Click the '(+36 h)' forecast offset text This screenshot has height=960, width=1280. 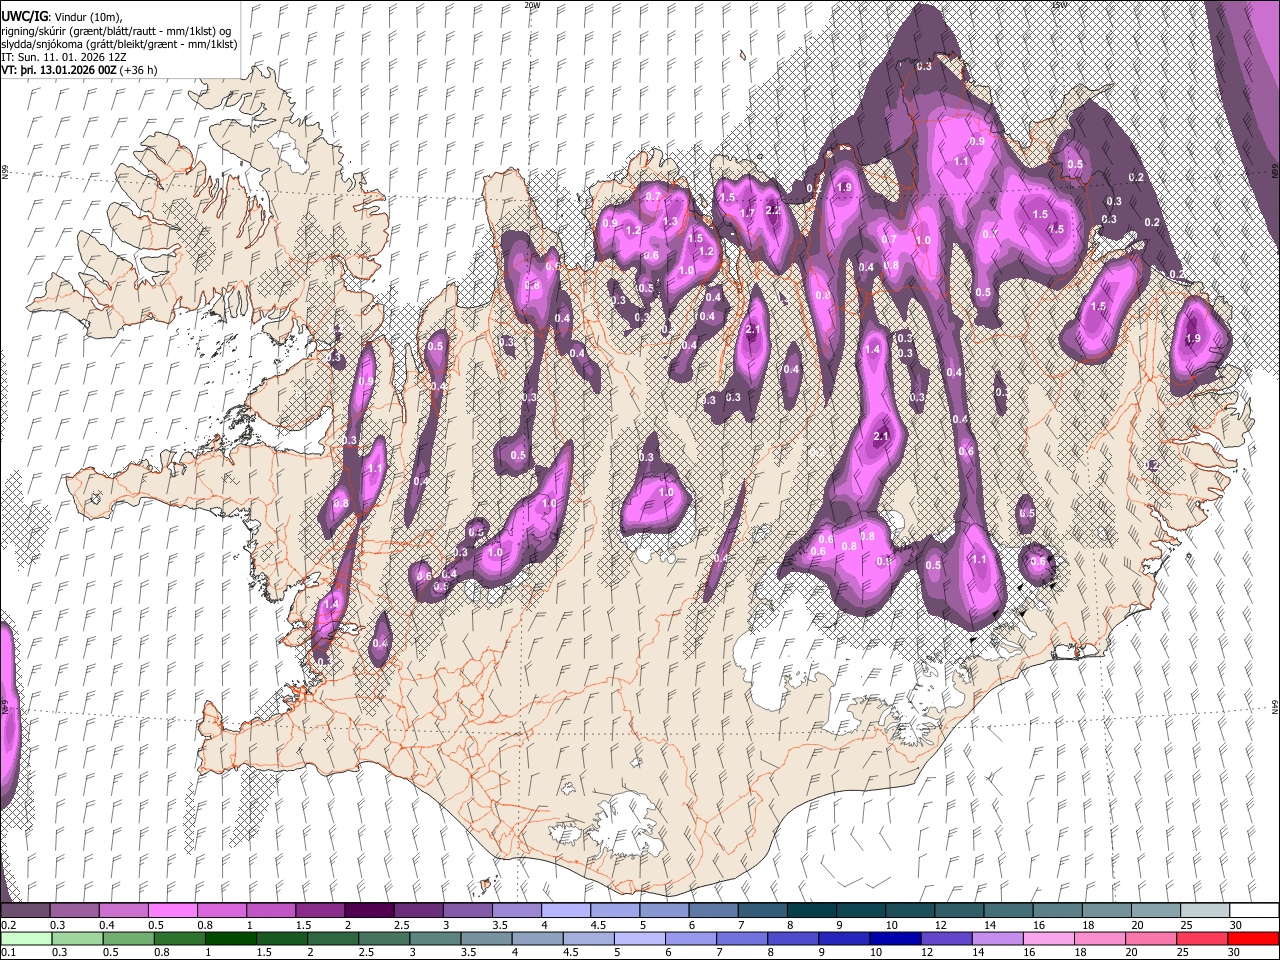pos(136,71)
